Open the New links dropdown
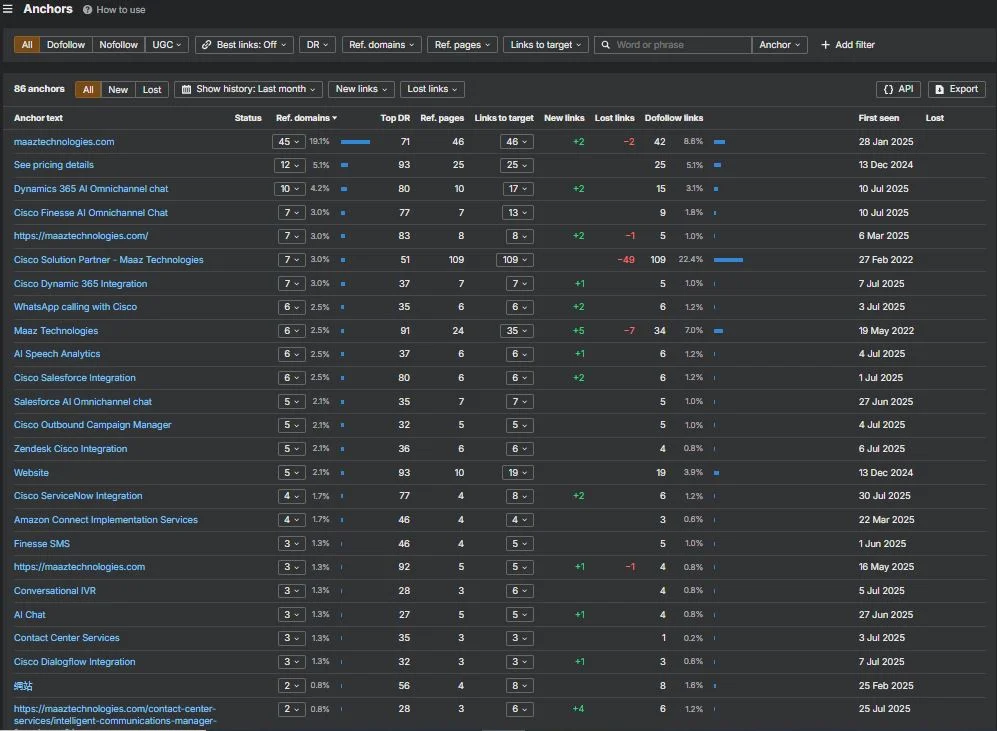 (x=361, y=89)
